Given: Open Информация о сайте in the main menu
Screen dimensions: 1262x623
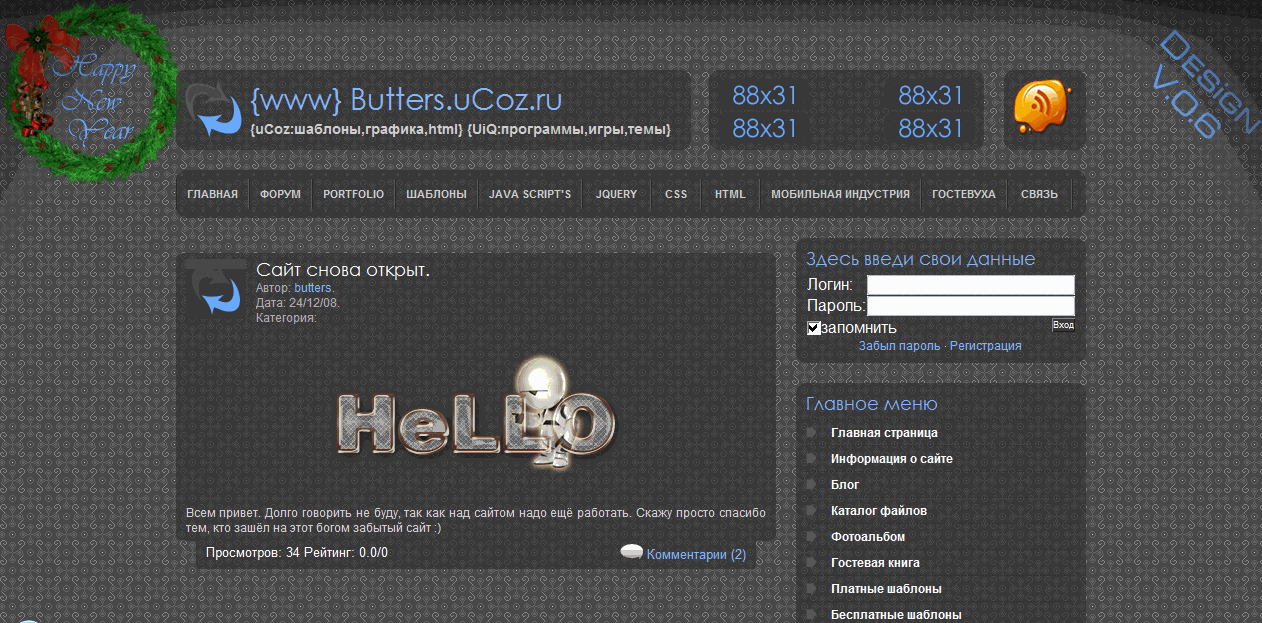Looking at the screenshot, I should point(892,459).
